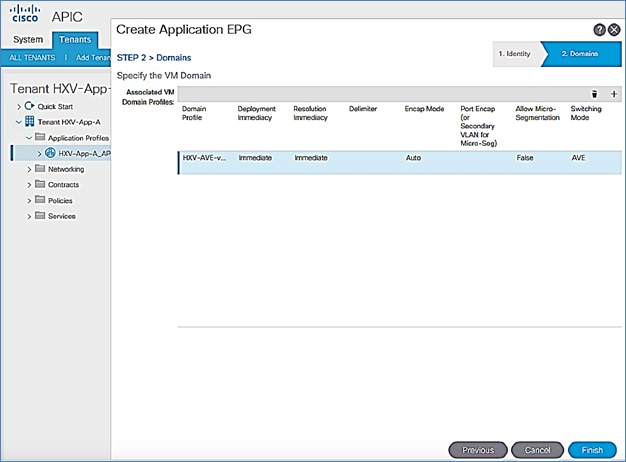The height and width of the screenshot is (462, 626).
Task: Click the Switching Mode value AVE
Action: (578, 158)
